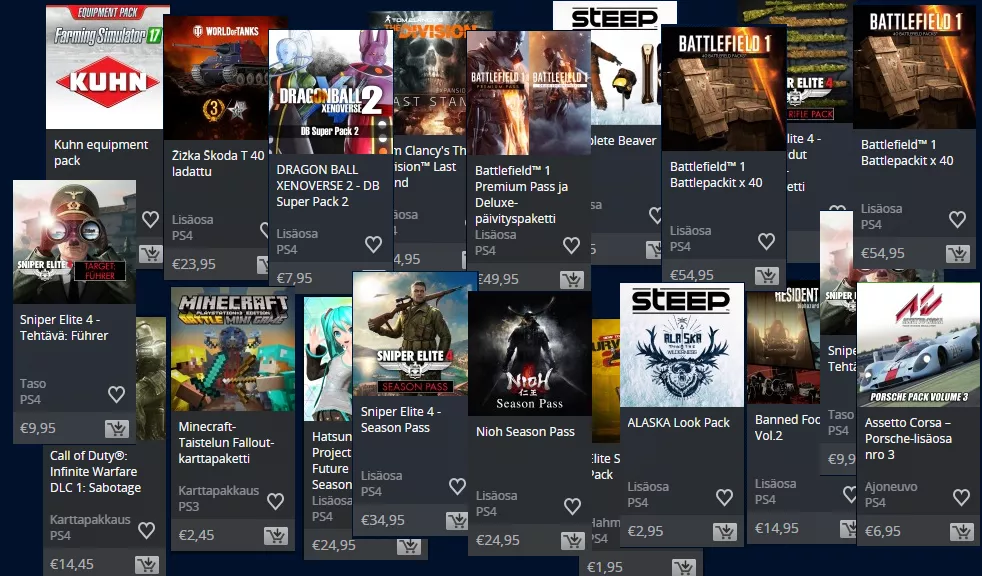Screen dimensions: 982x576
Task: Open 'DRAGON BALL XENOVERSE 2 - DB Super Pack 2' title
Action: (328, 185)
